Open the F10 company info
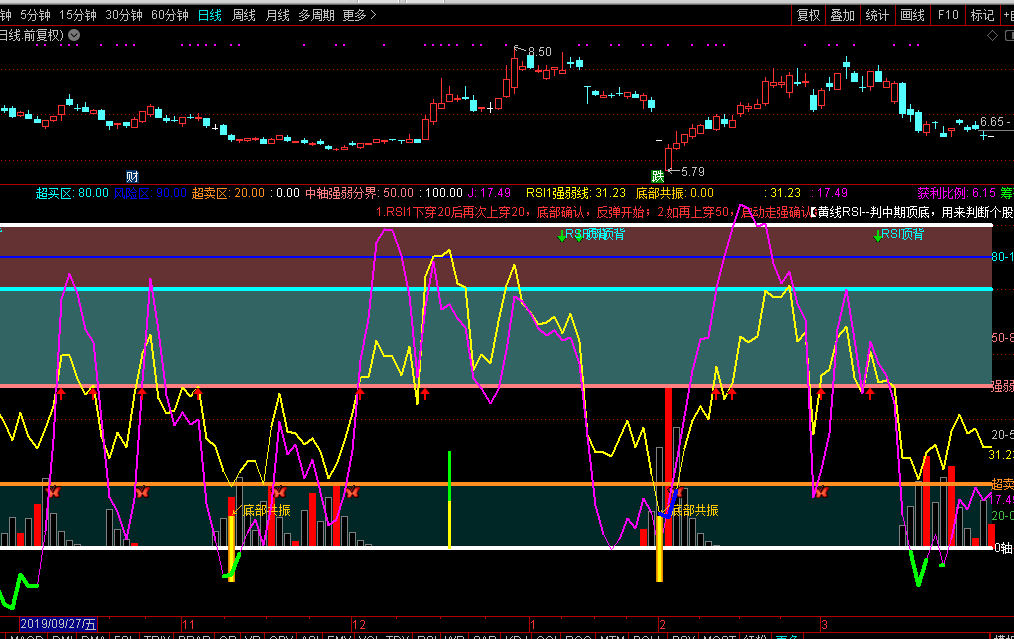This screenshot has height=639, width=1014. [x=948, y=15]
